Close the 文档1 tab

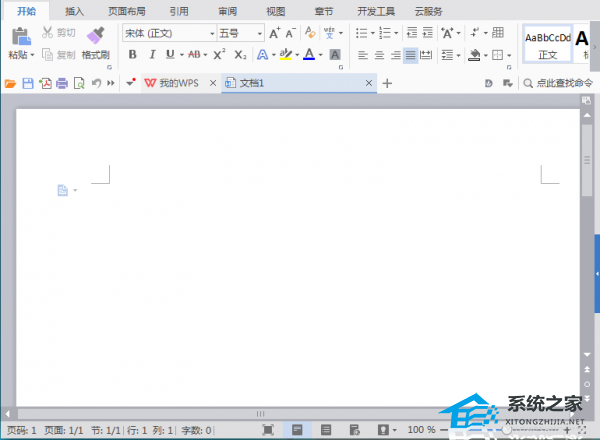point(368,83)
